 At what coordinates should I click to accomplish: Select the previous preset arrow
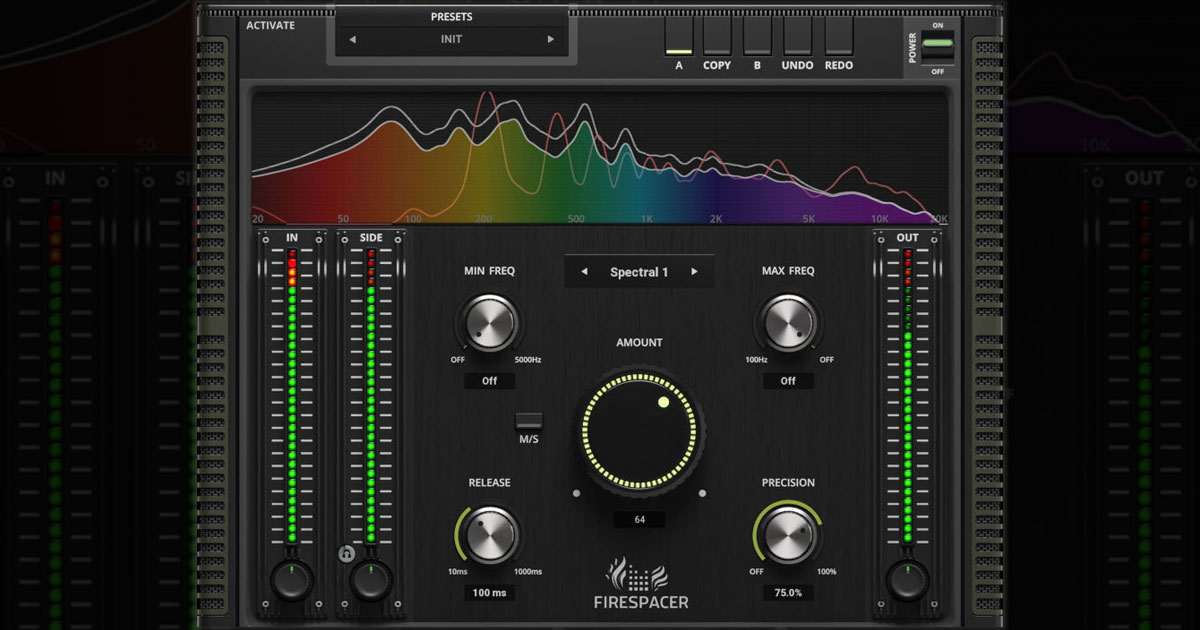tap(352, 40)
